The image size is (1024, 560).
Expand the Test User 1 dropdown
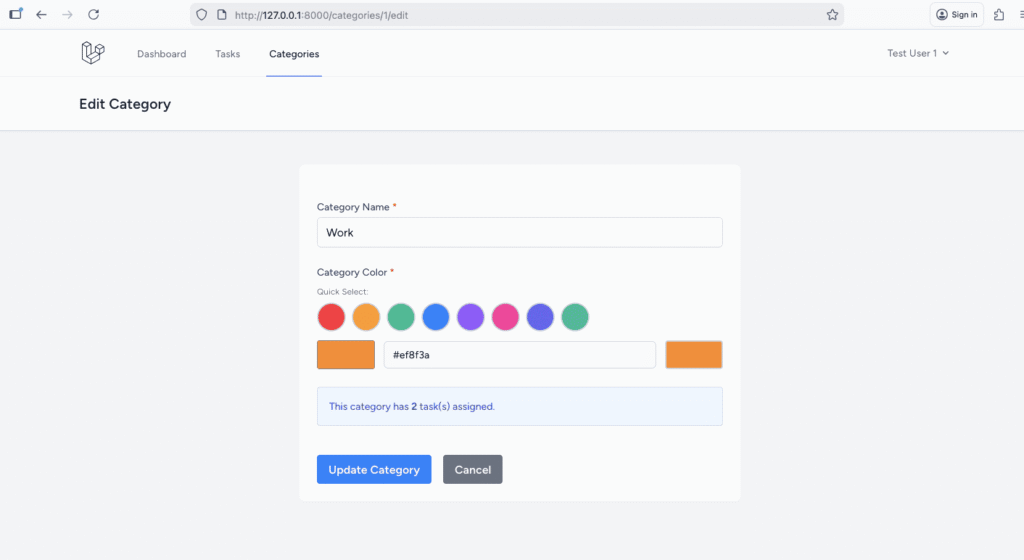click(917, 54)
